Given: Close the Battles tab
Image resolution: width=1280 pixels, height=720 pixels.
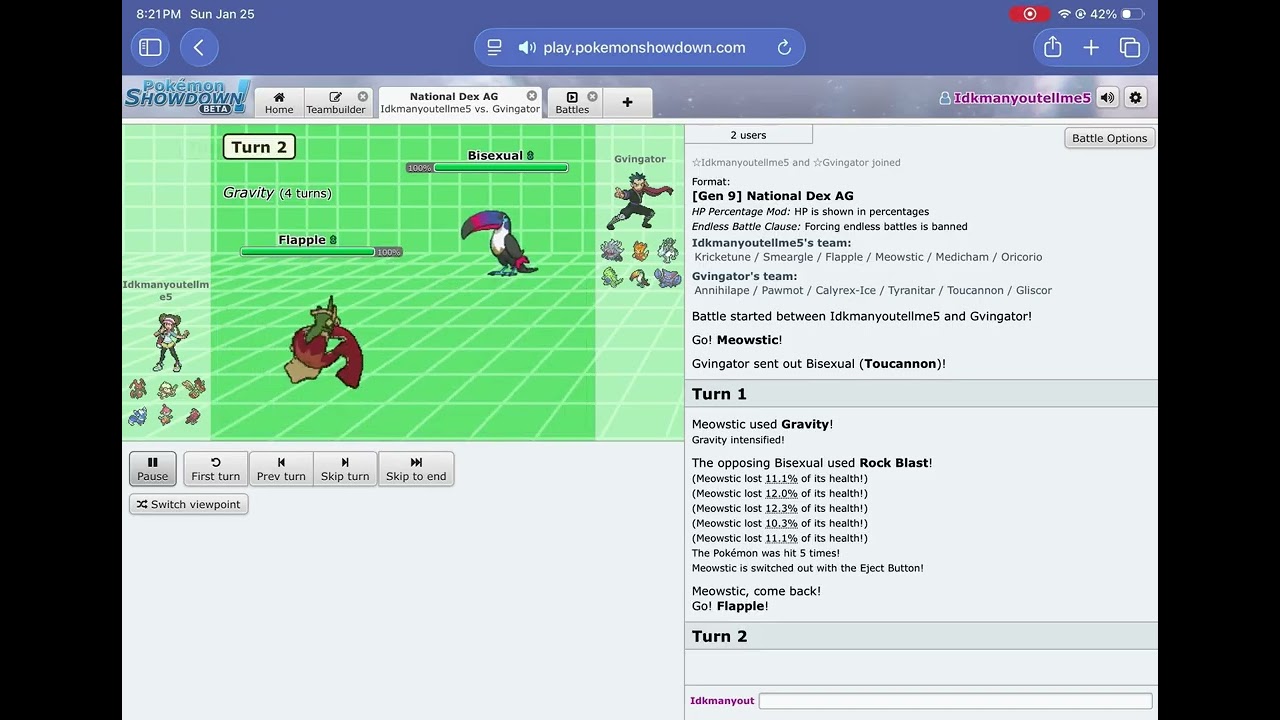Looking at the screenshot, I should coord(592,97).
